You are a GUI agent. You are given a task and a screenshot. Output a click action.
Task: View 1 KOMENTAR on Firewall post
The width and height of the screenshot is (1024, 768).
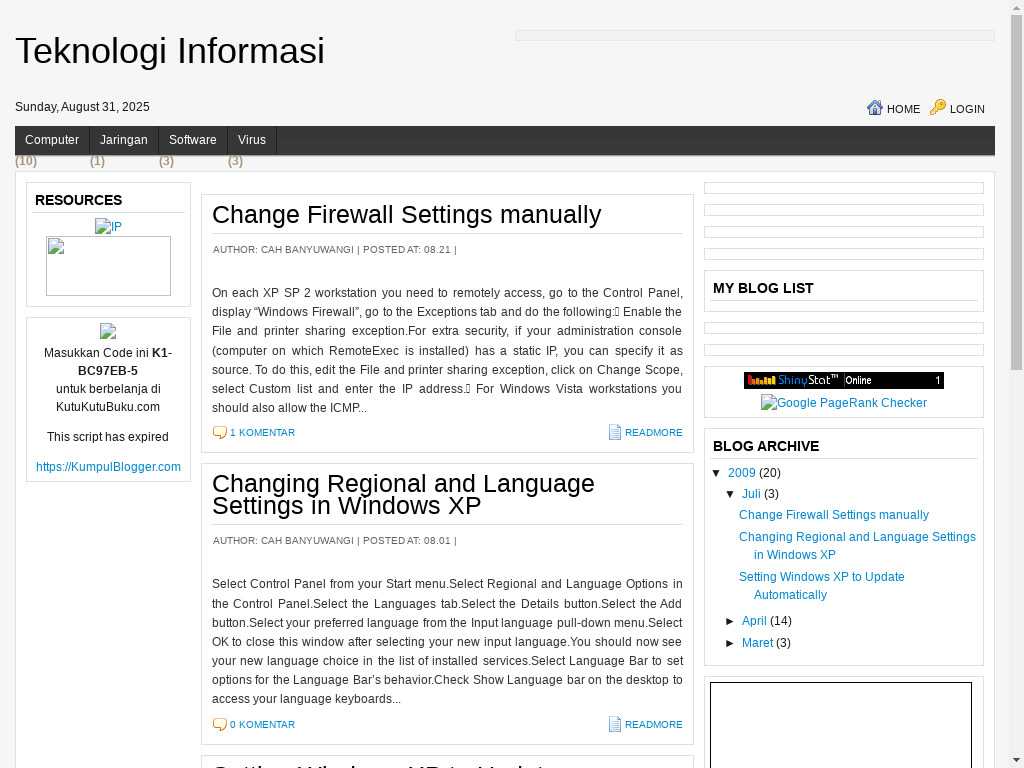click(263, 432)
